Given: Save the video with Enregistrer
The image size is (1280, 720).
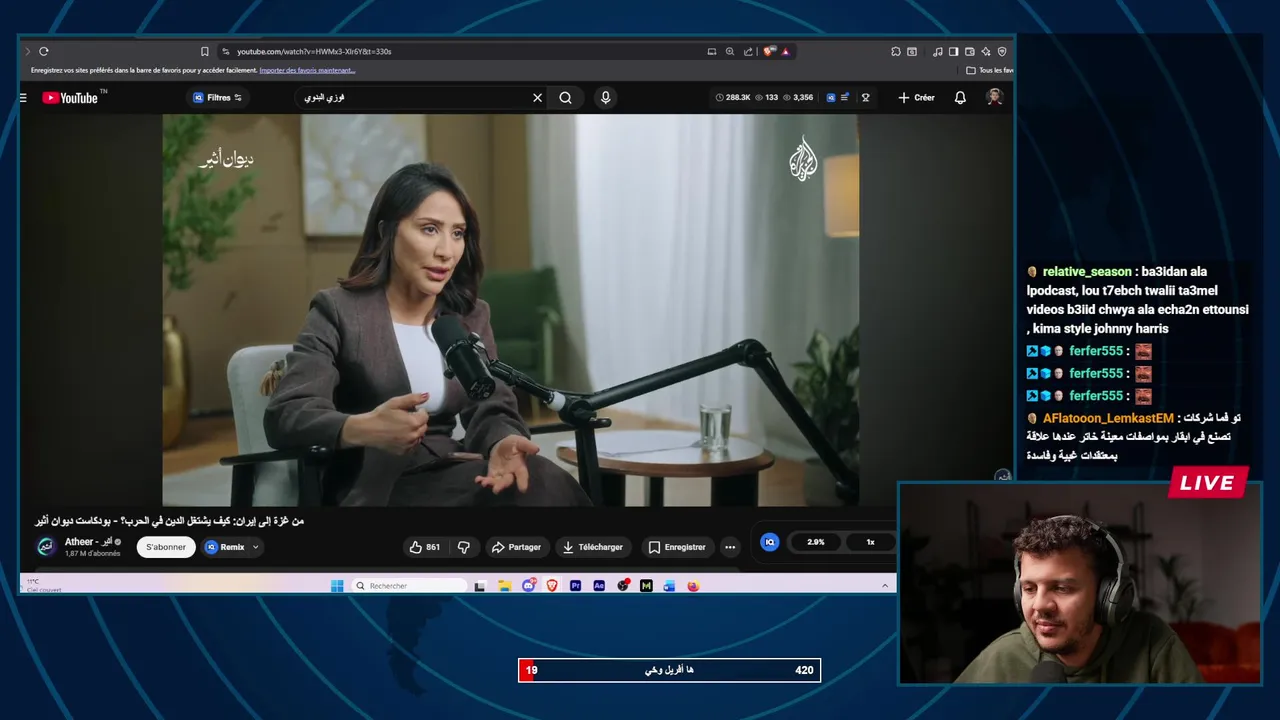Looking at the screenshot, I should click(x=677, y=547).
